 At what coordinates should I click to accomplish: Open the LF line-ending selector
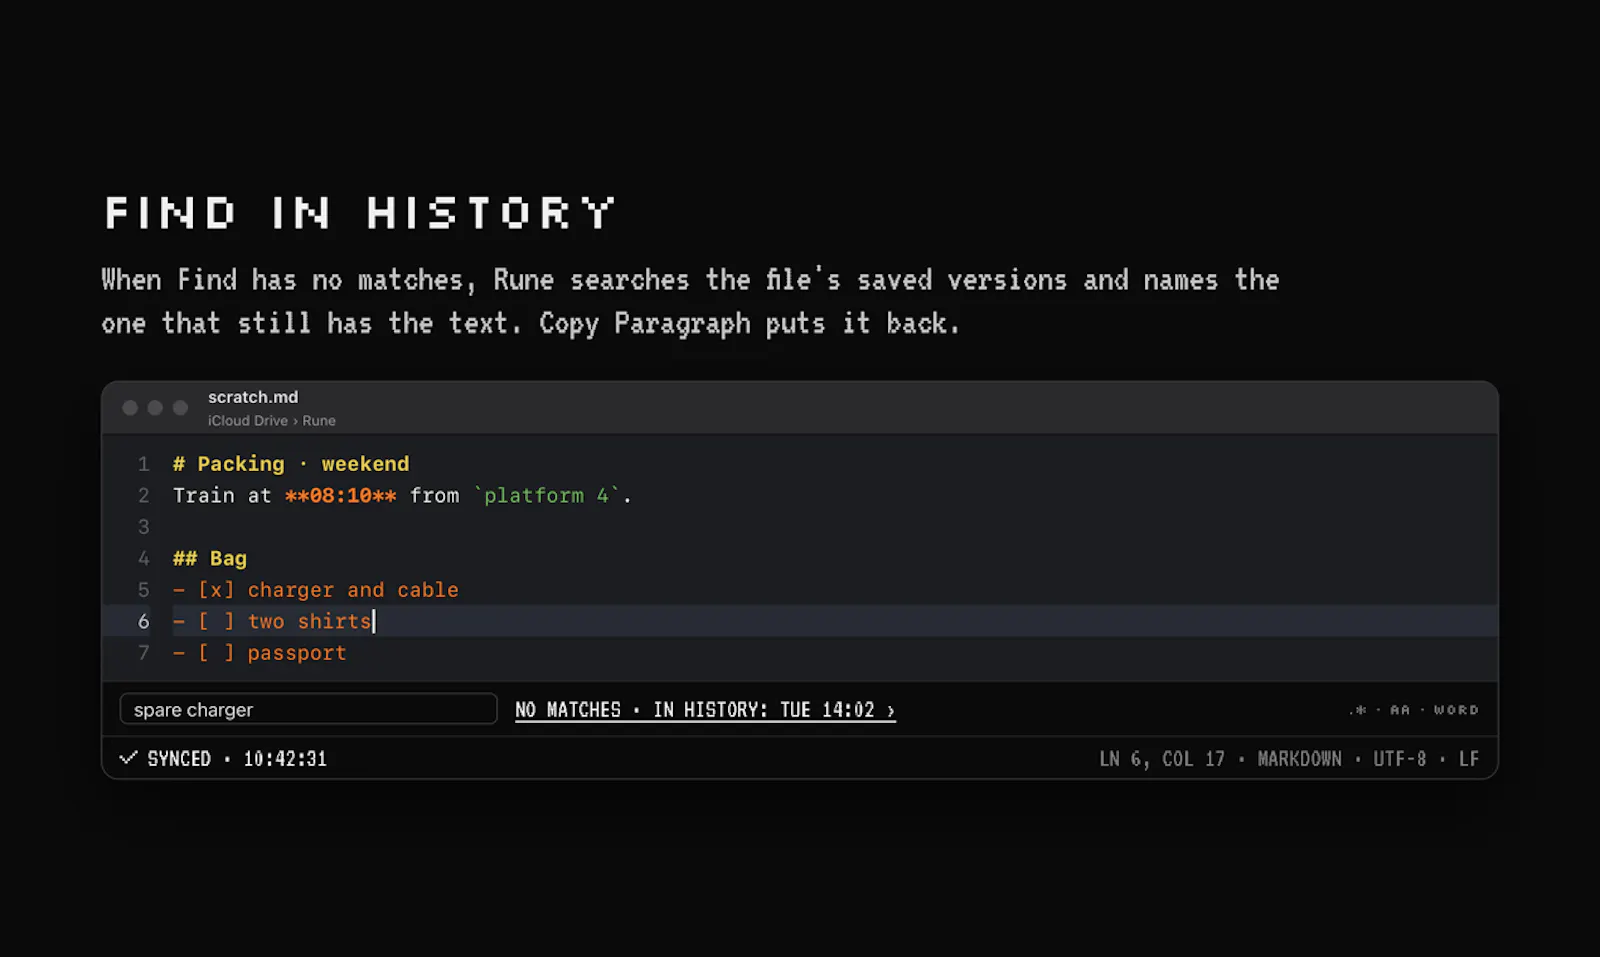[x=1468, y=759]
